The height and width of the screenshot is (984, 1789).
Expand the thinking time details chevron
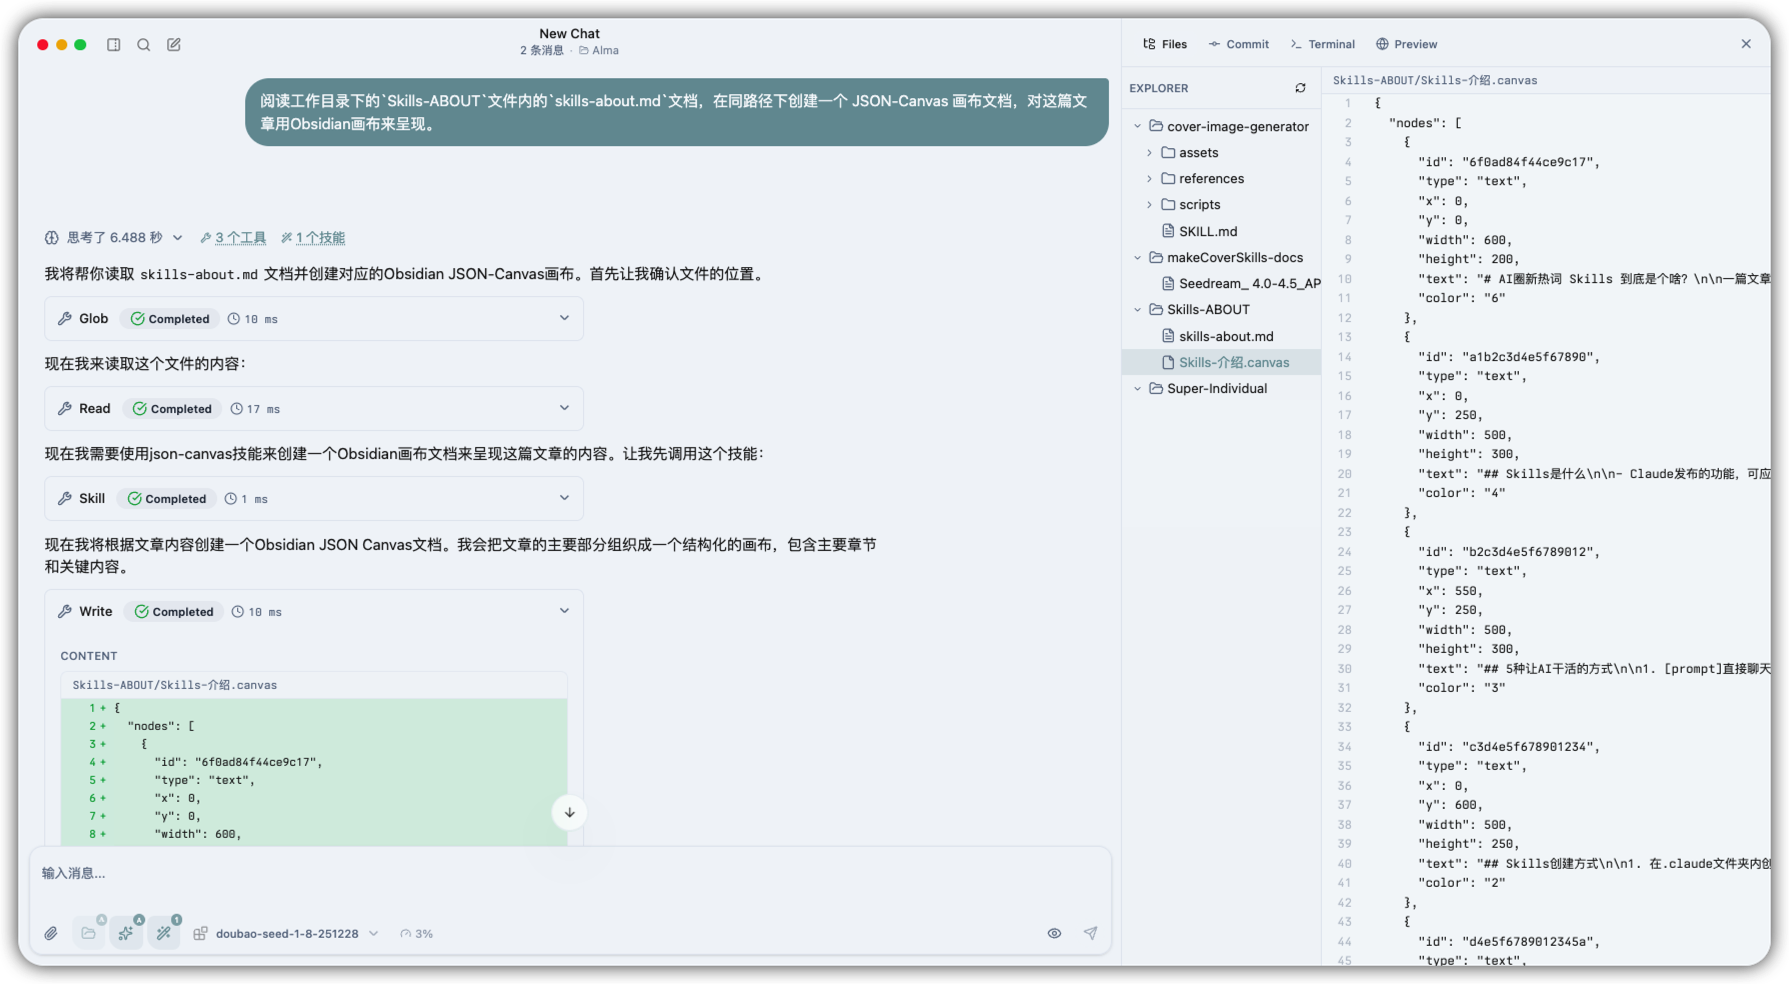177,238
